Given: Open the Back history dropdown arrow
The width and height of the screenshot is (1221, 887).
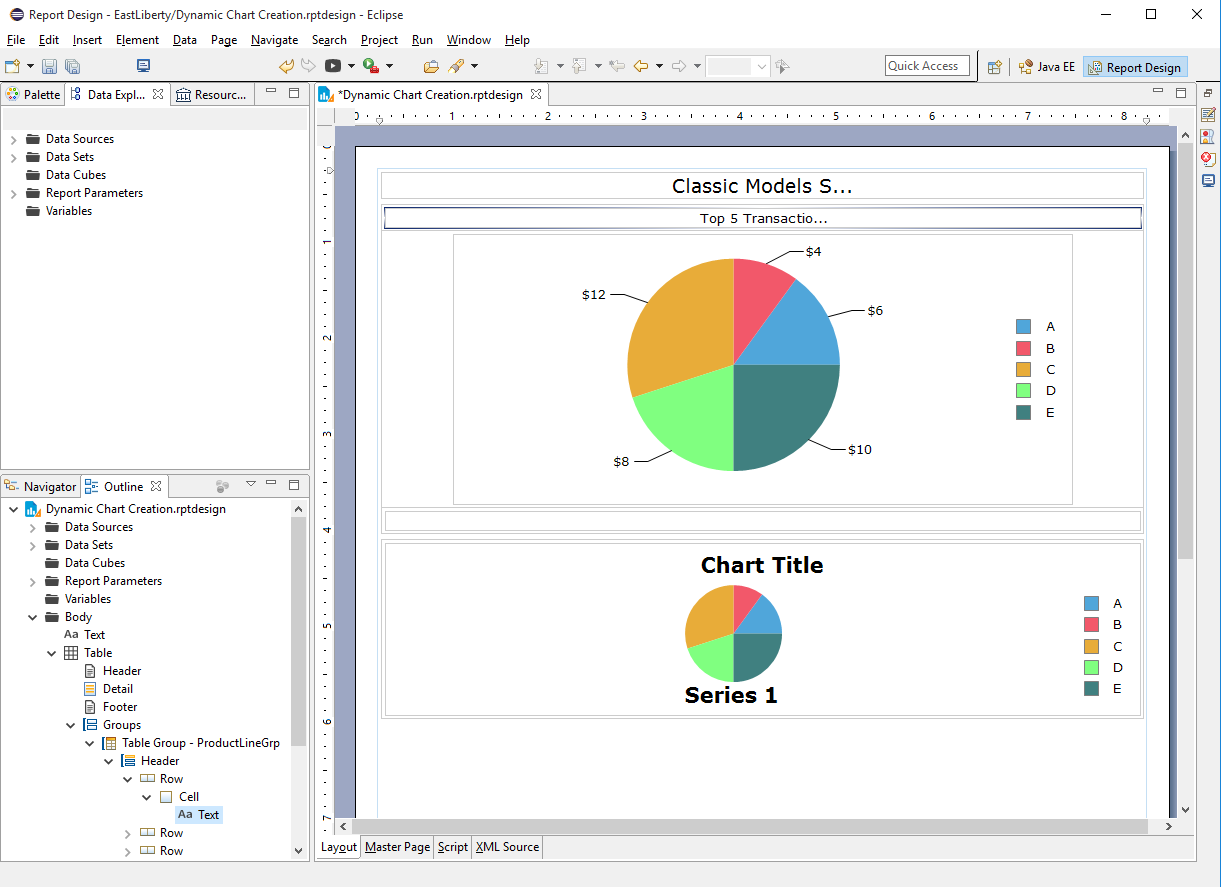Looking at the screenshot, I should [659, 66].
